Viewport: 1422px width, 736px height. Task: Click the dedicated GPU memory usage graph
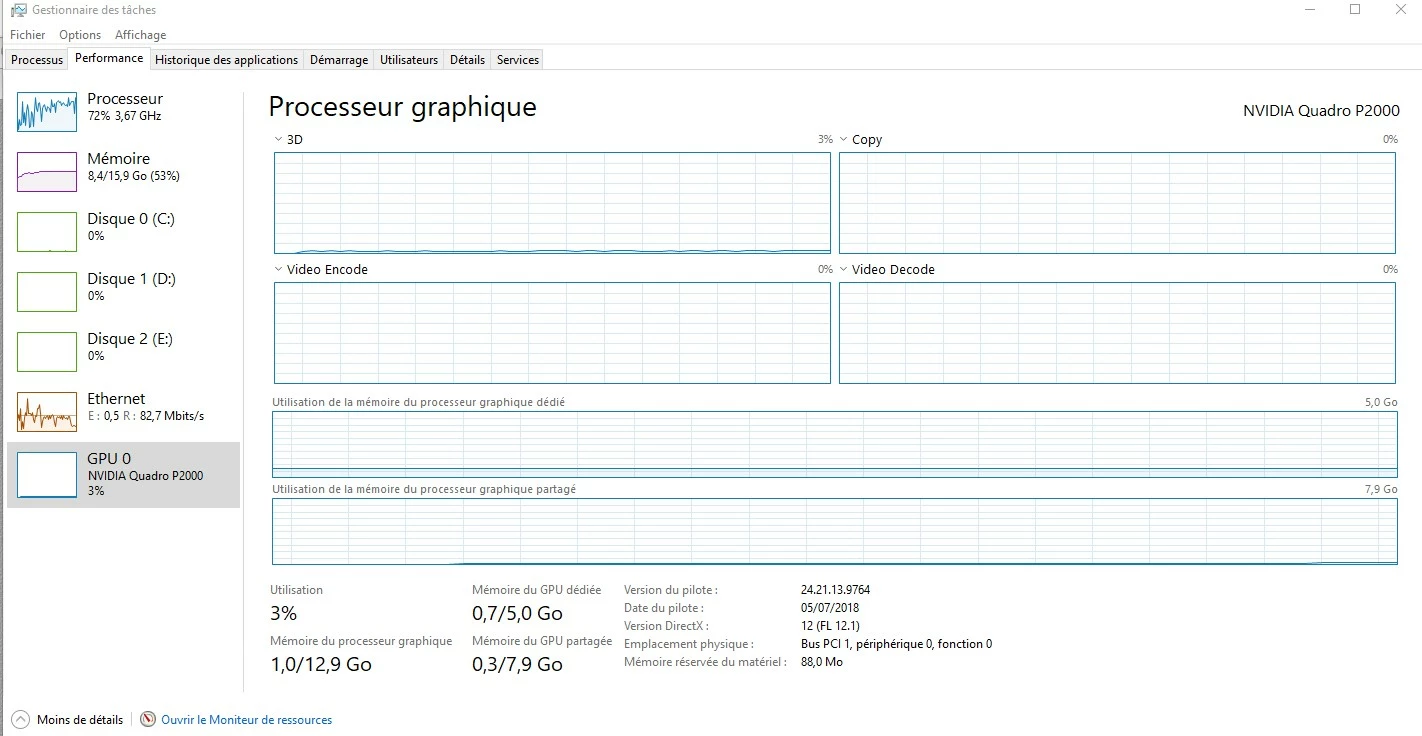[x=835, y=444]
